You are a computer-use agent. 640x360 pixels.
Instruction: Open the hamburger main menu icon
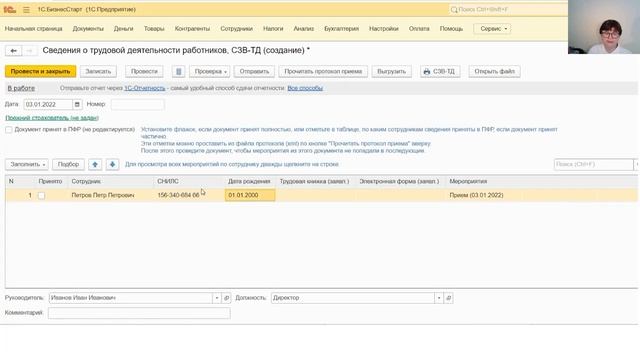click(27, 9)
